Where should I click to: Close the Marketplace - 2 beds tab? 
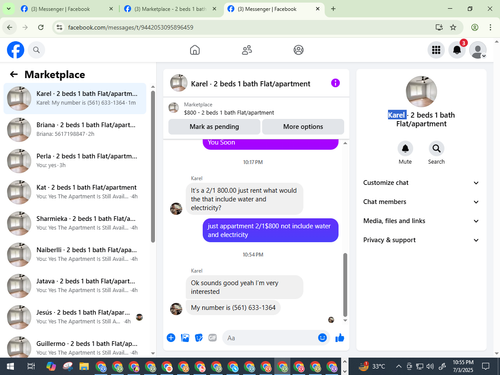coord(214,9)
